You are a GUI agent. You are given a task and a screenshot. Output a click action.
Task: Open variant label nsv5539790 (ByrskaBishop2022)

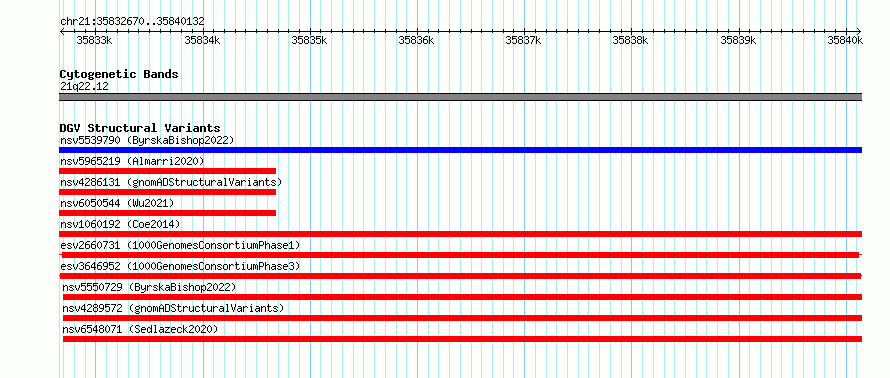(x=147, y=140)
